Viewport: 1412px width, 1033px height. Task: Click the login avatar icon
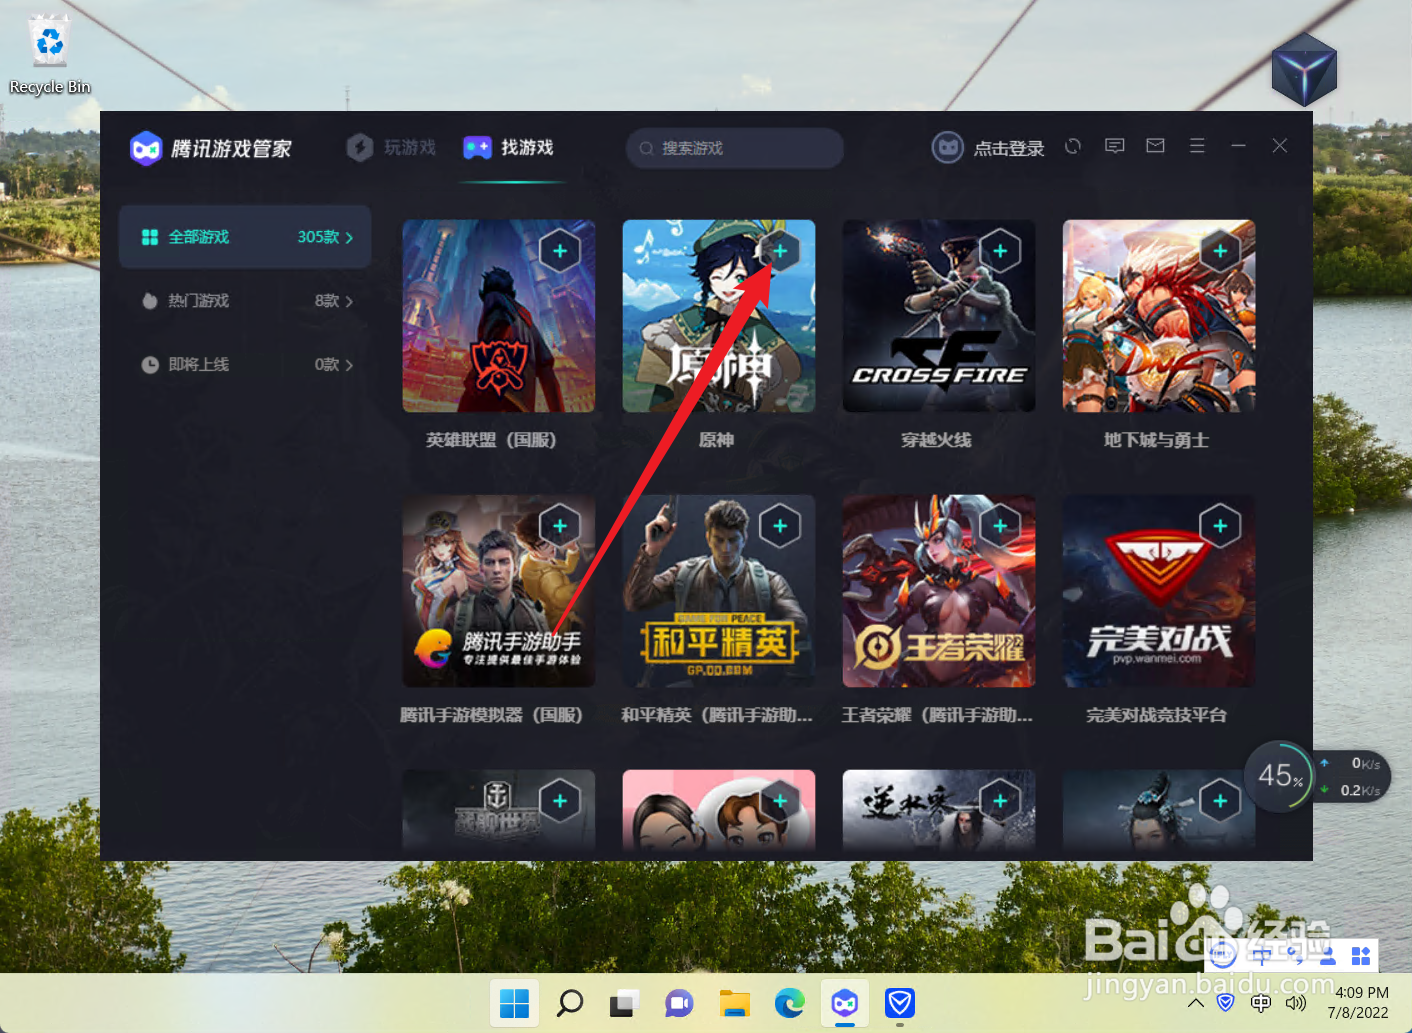(947, 148)
